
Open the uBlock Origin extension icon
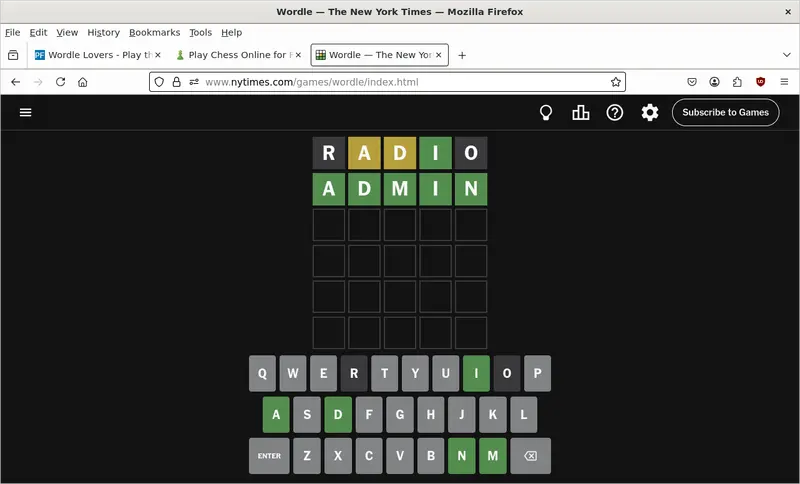click(760, 82)
